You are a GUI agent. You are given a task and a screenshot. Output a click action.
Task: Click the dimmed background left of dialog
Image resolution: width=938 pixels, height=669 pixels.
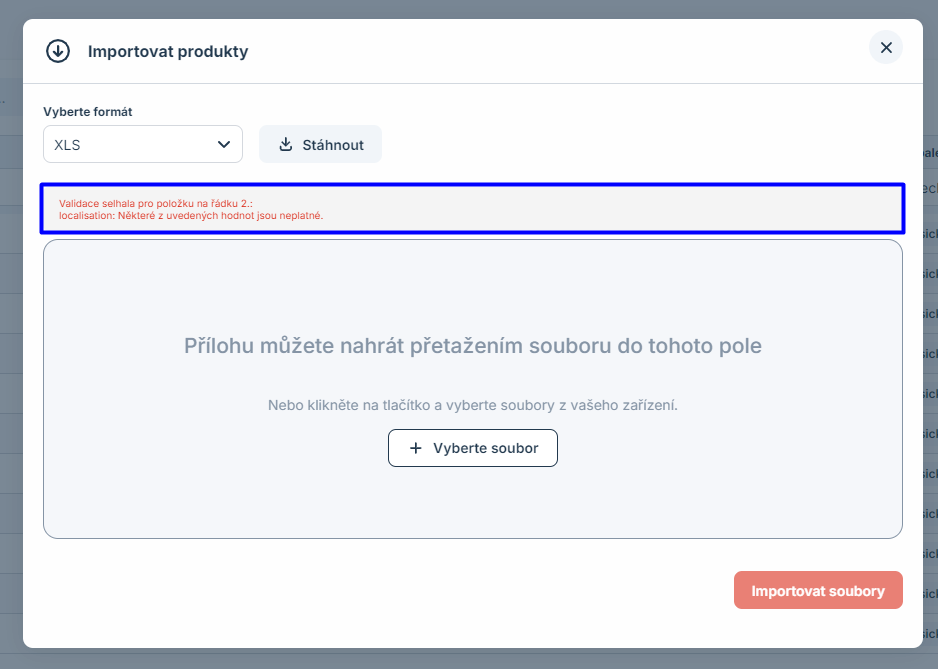click(11, 350)
